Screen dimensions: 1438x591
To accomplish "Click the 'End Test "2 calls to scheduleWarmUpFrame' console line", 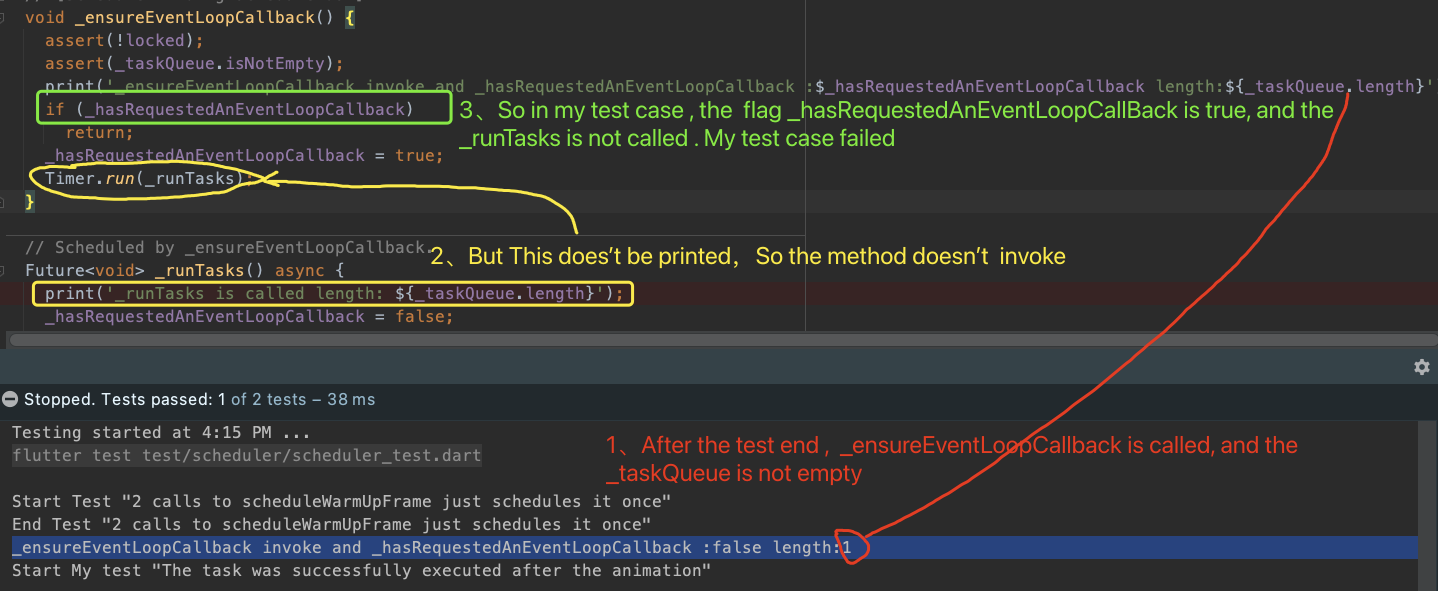I will [x=332, y=524].
